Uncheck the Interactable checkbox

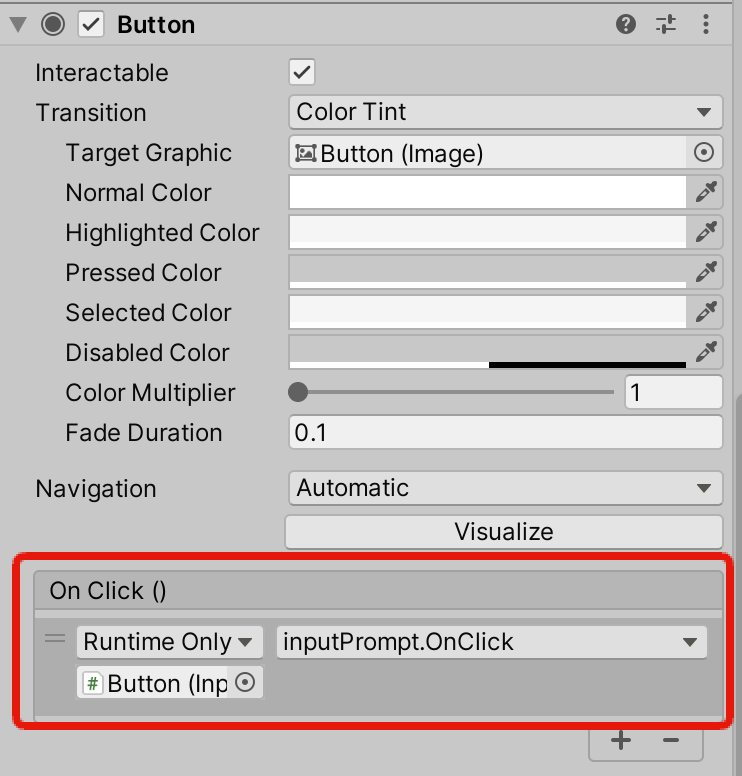(x=301, y=72)
